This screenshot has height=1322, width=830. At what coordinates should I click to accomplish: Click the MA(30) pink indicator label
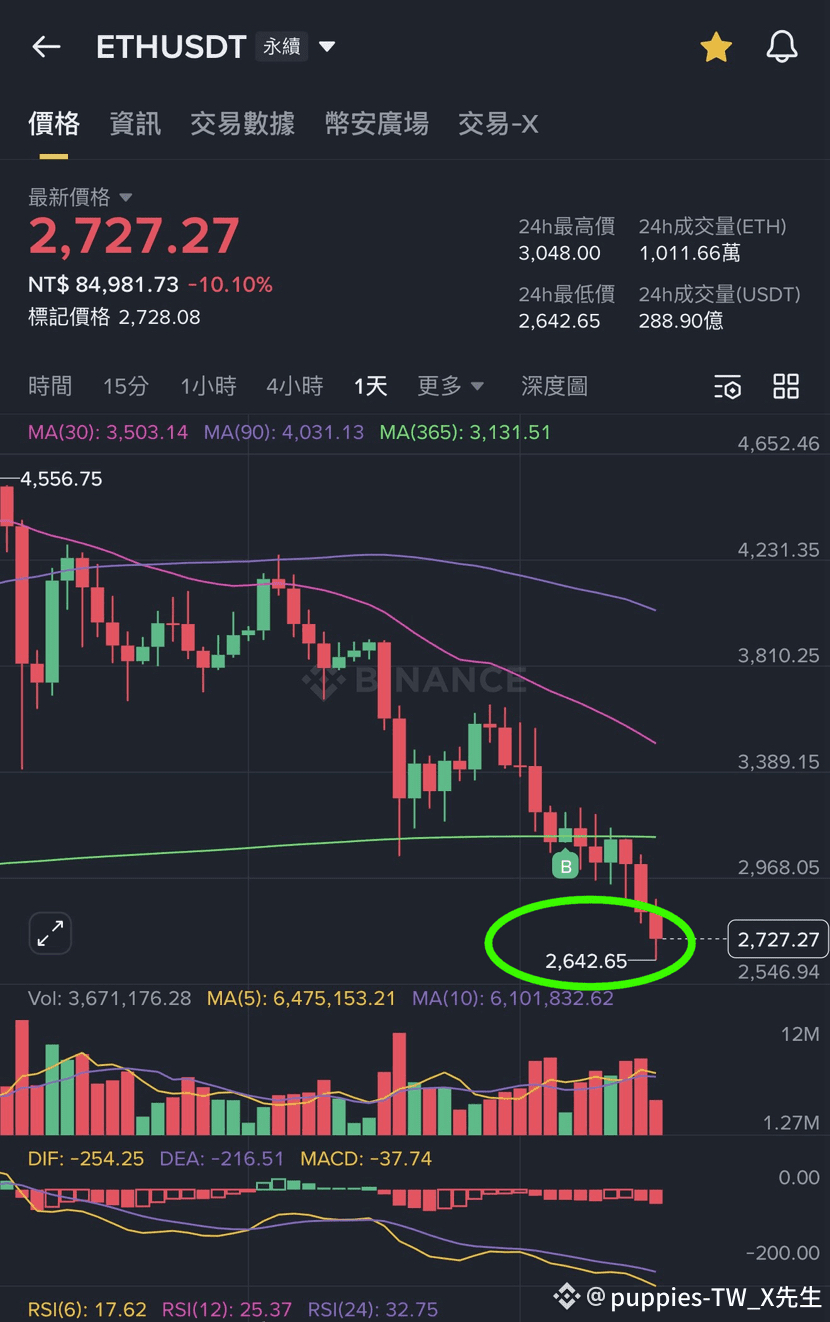108,433
